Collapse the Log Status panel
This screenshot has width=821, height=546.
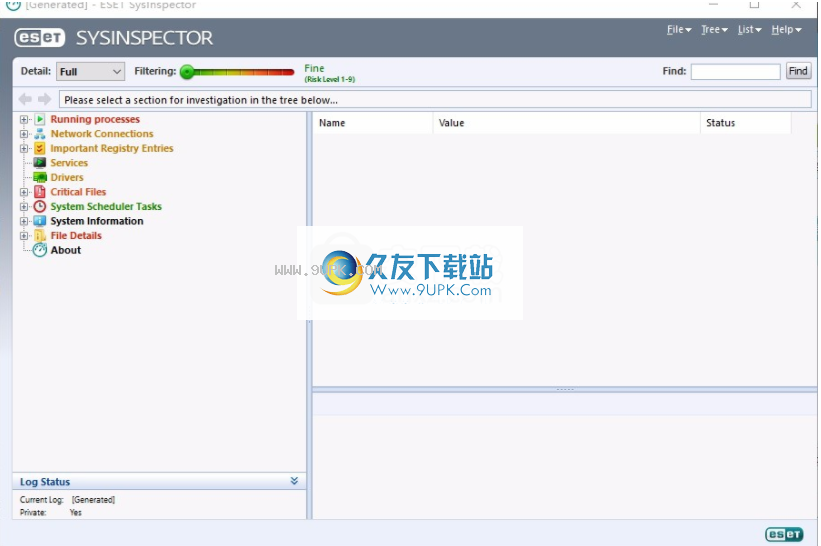(294, 481)
